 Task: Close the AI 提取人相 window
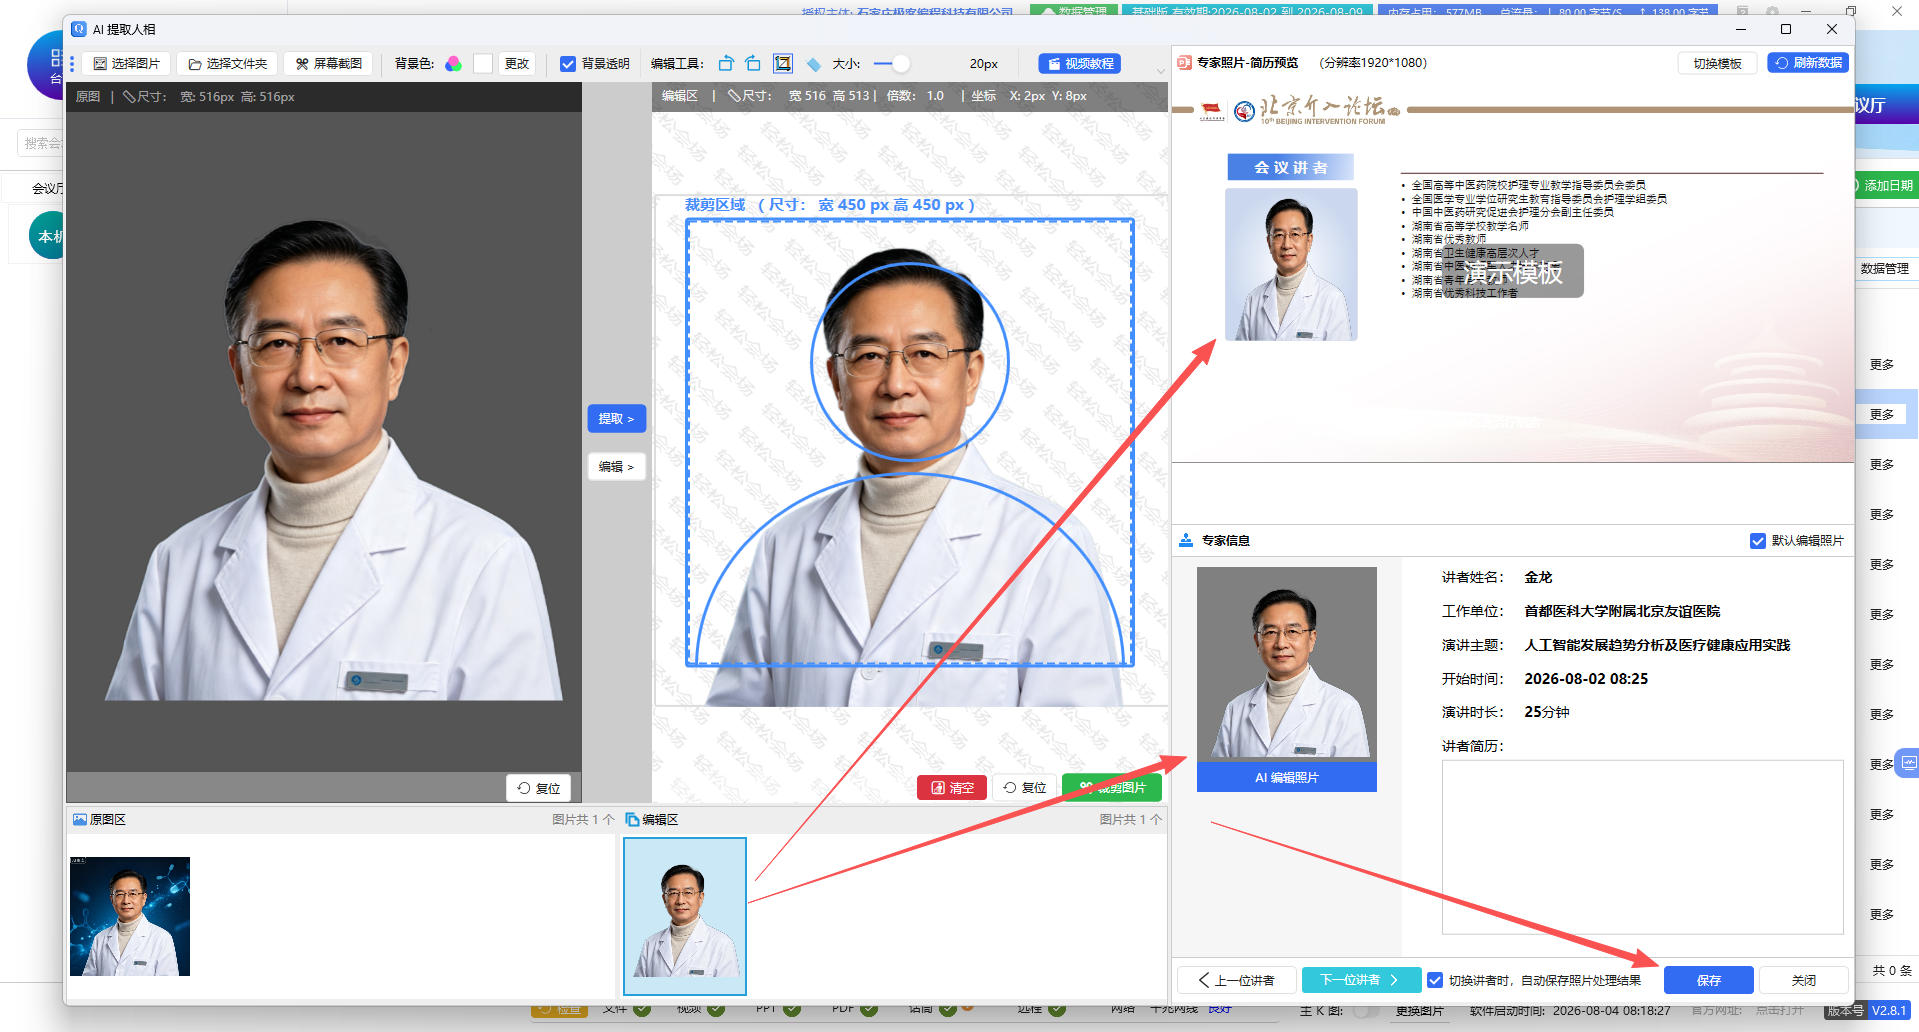click(1832, 29)
